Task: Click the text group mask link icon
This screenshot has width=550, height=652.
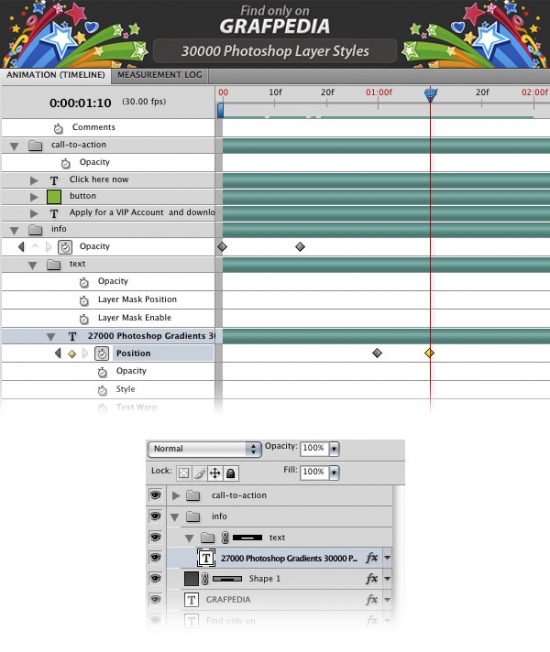Action: coord(225,538)
